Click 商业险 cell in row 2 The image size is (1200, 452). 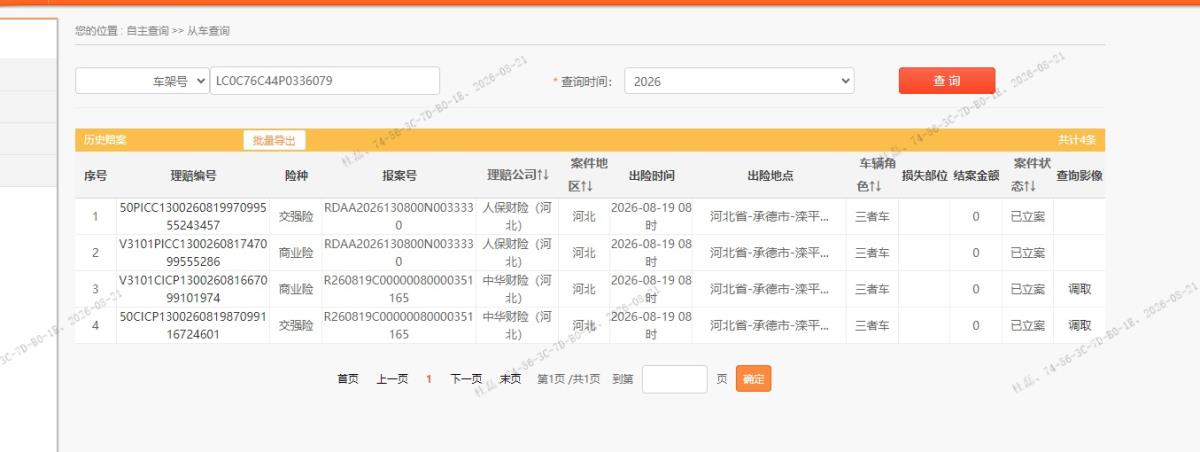295,253
